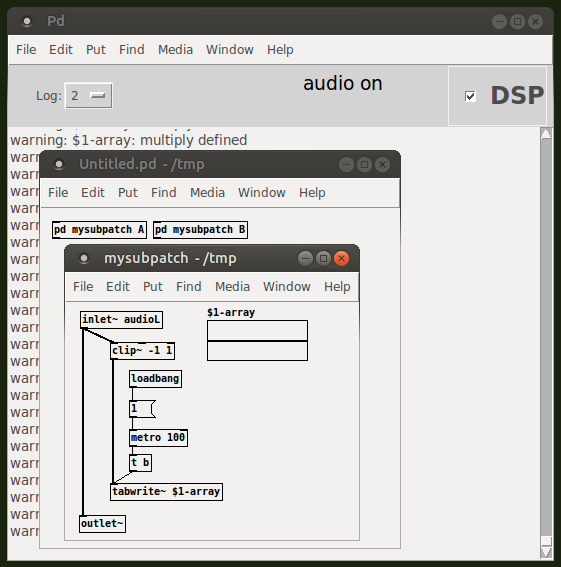561x567 pixels.
Task: Open Help menu in main Pd window
Action: (280, 50)
